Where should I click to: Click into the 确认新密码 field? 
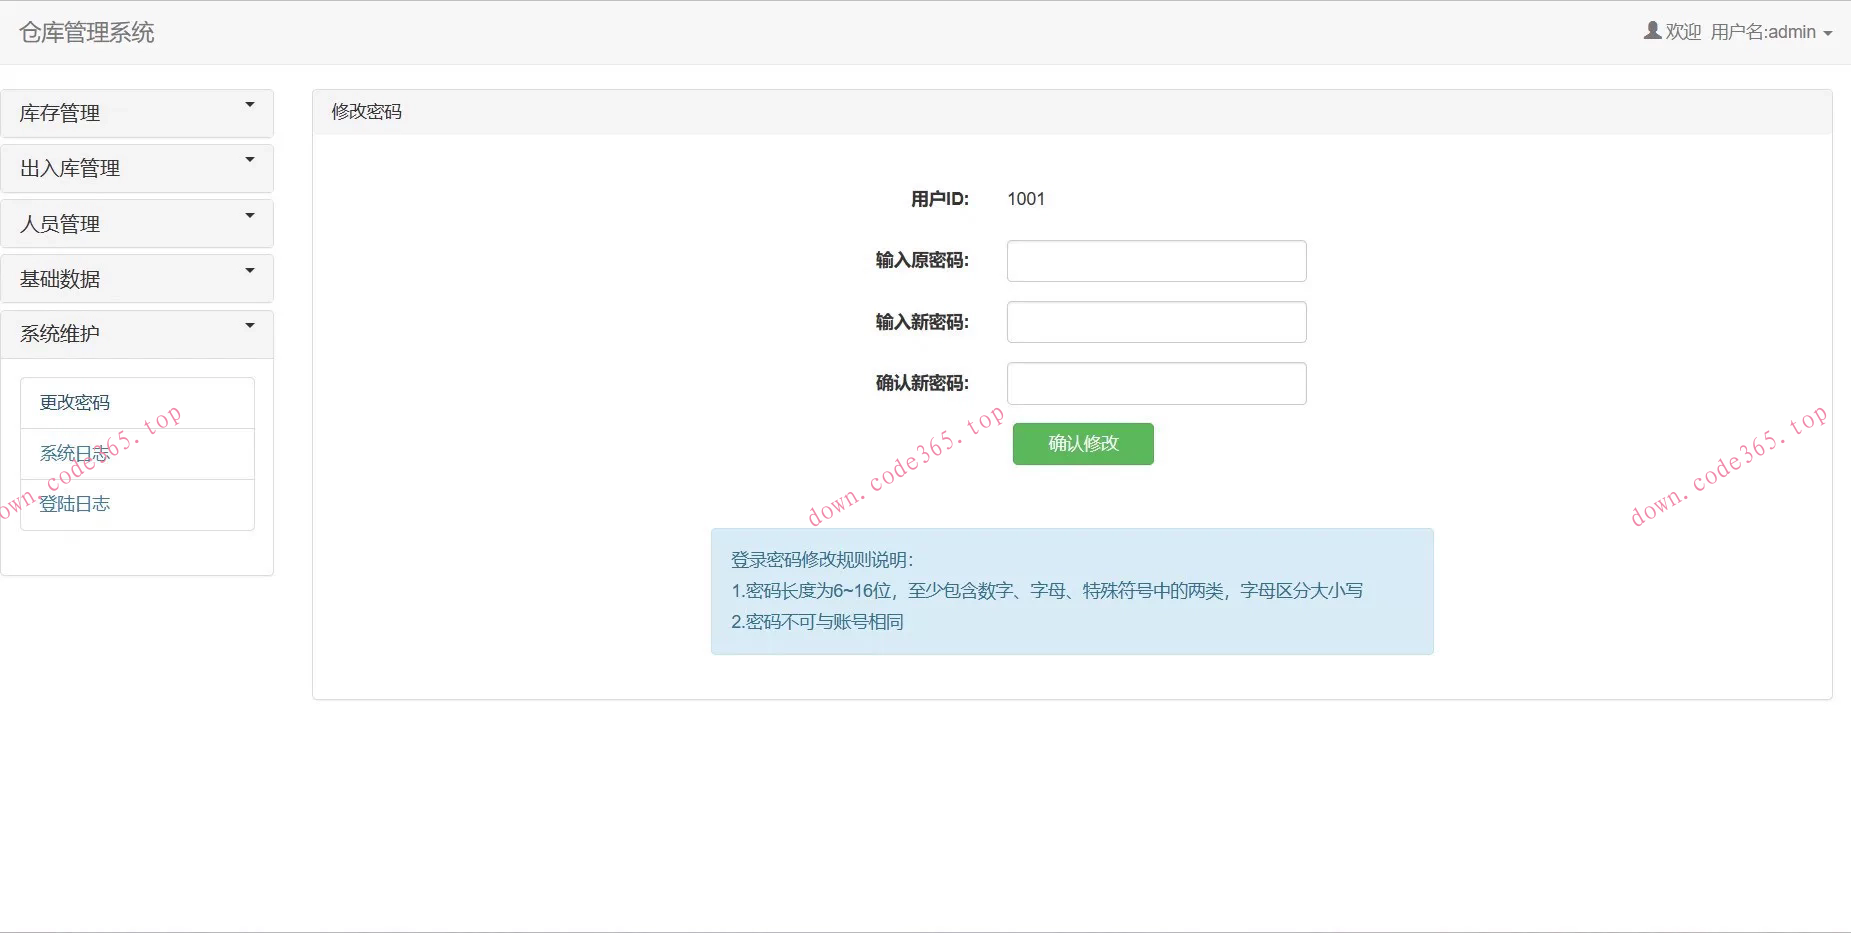click(x=1156, y=383)
